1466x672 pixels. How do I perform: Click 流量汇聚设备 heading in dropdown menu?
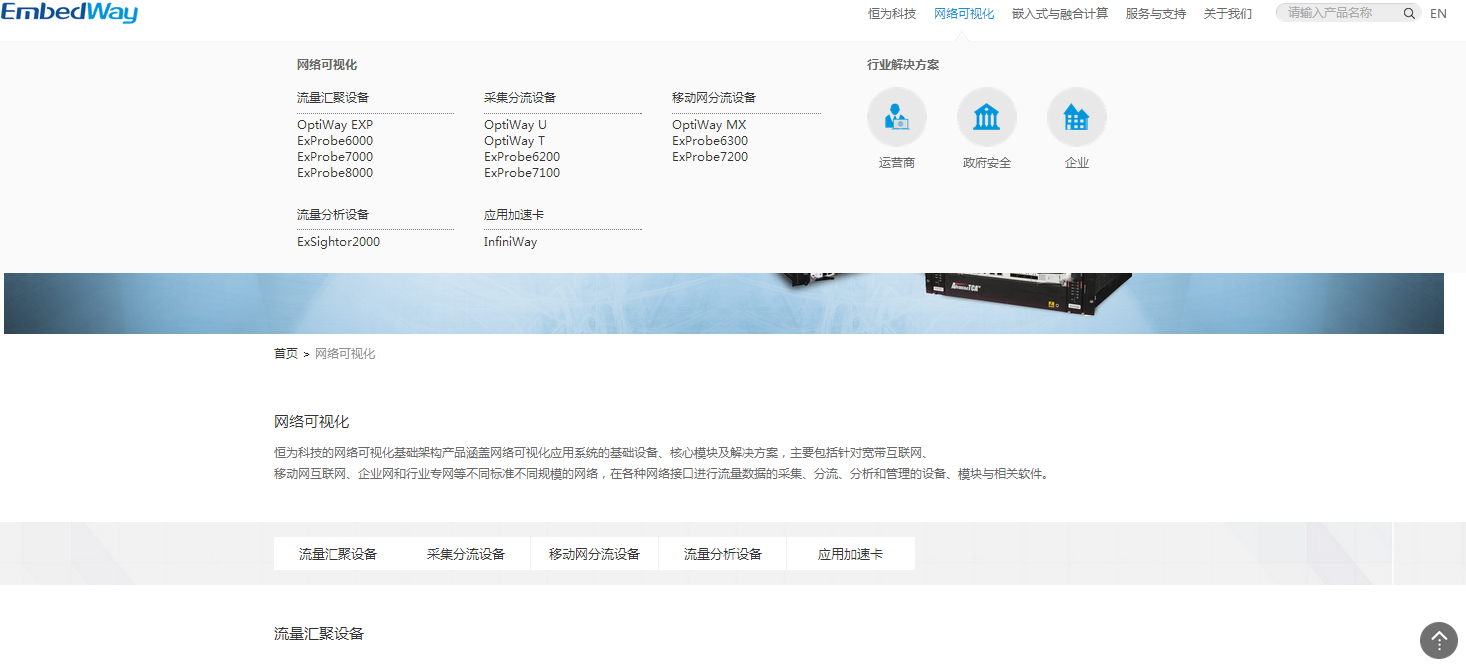pos(333,98)
